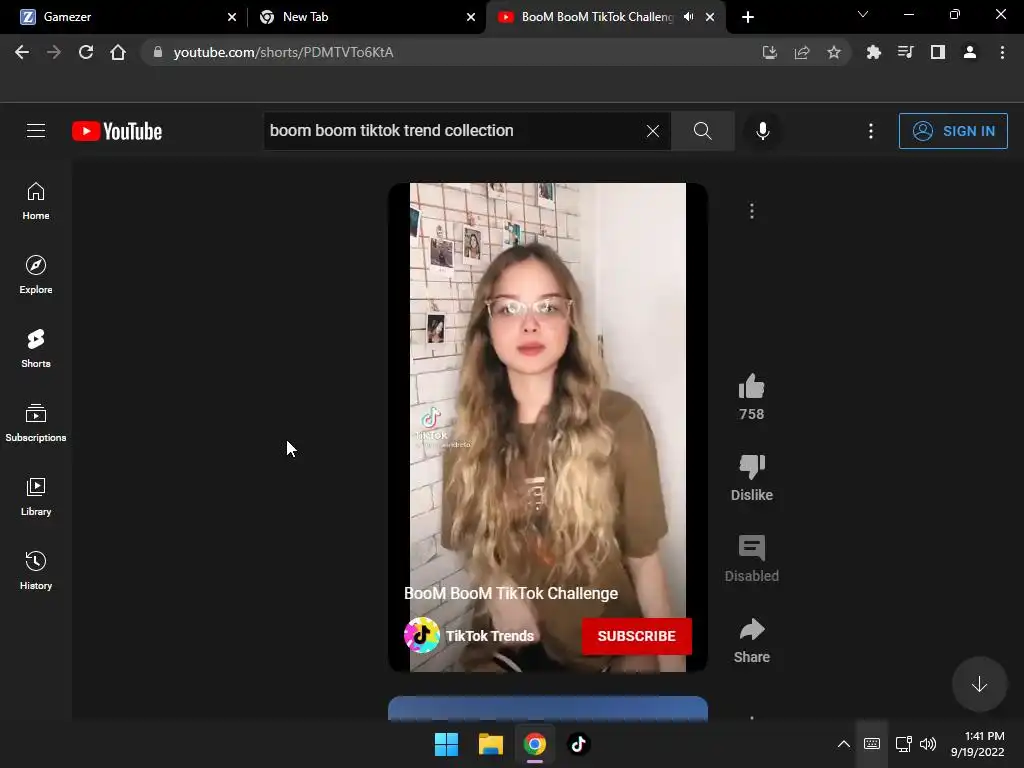Open the TikTok Trends channel avatar
Screen dimensions: 1024x768
[421, 635]
